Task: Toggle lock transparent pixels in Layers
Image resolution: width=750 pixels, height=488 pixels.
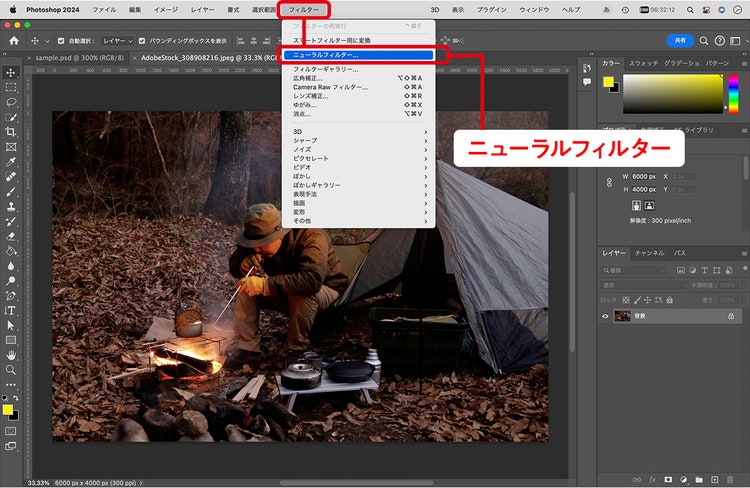Action: [626, 300]
